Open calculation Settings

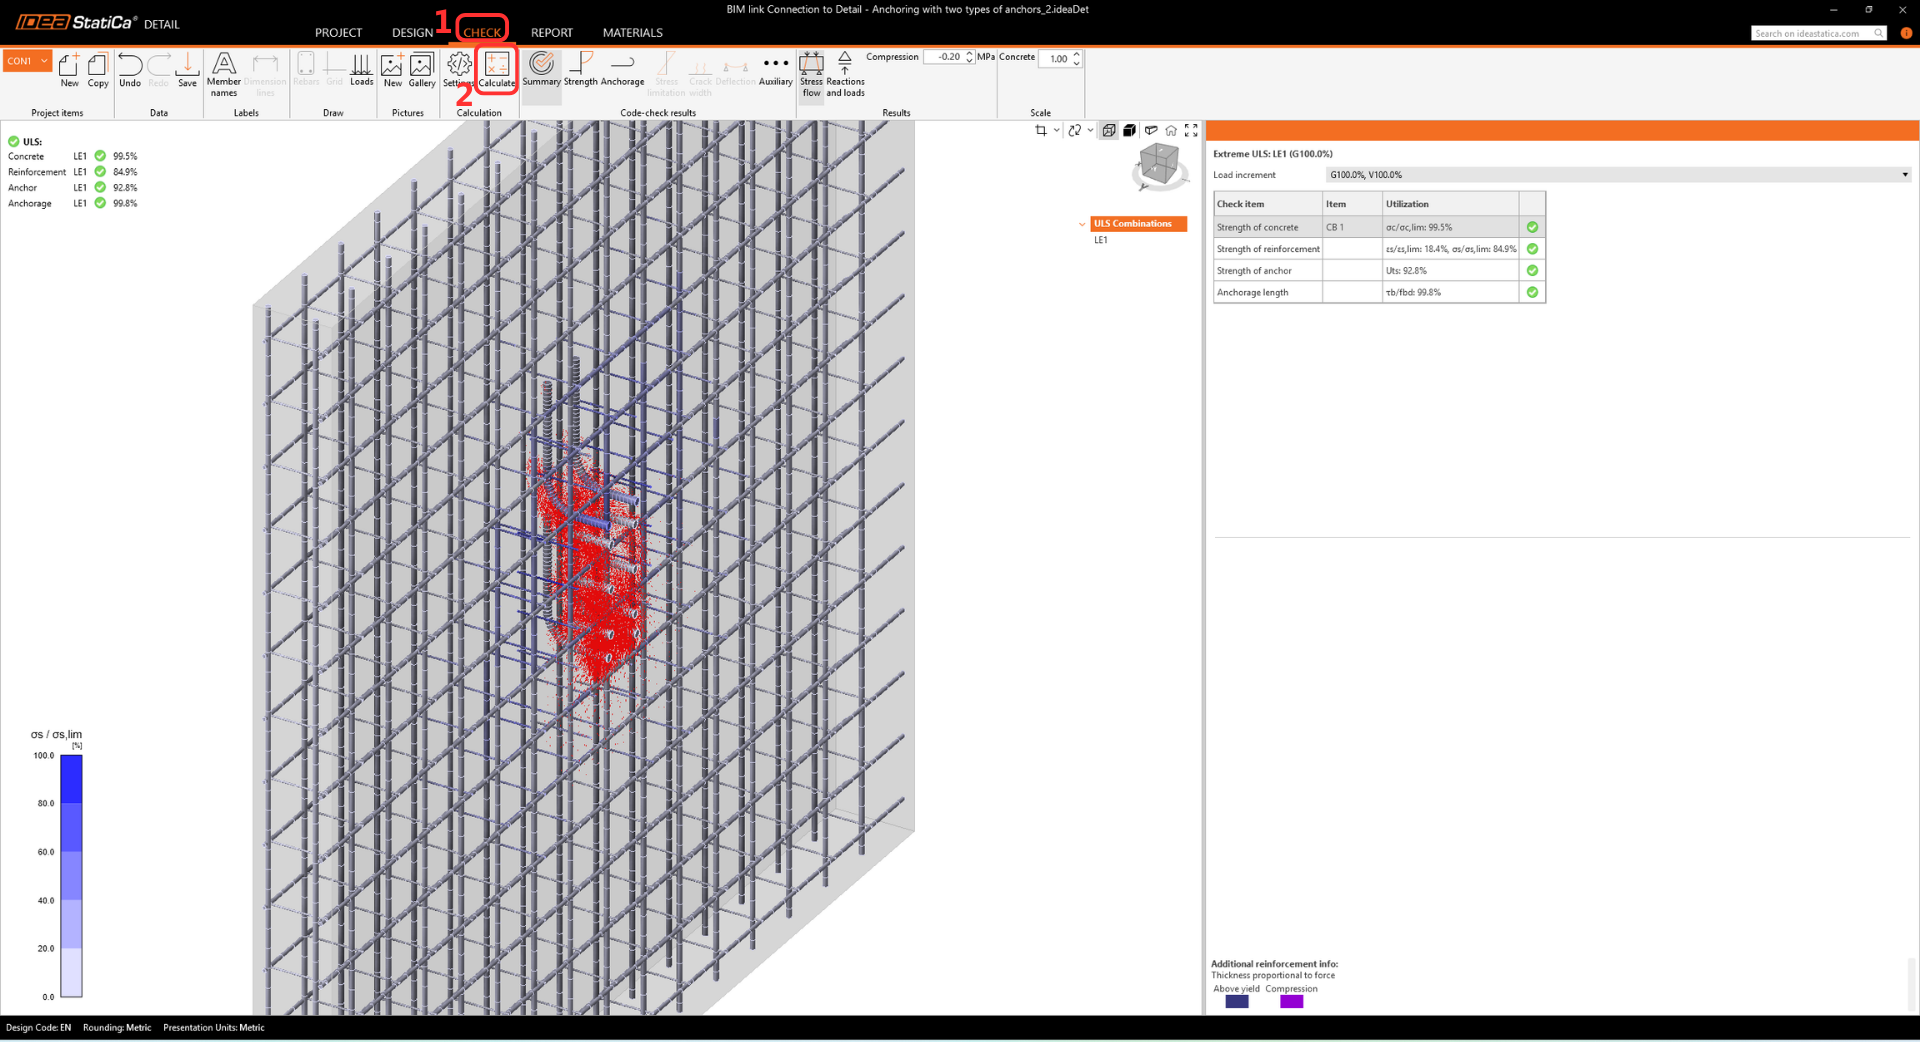pos(458,69)
